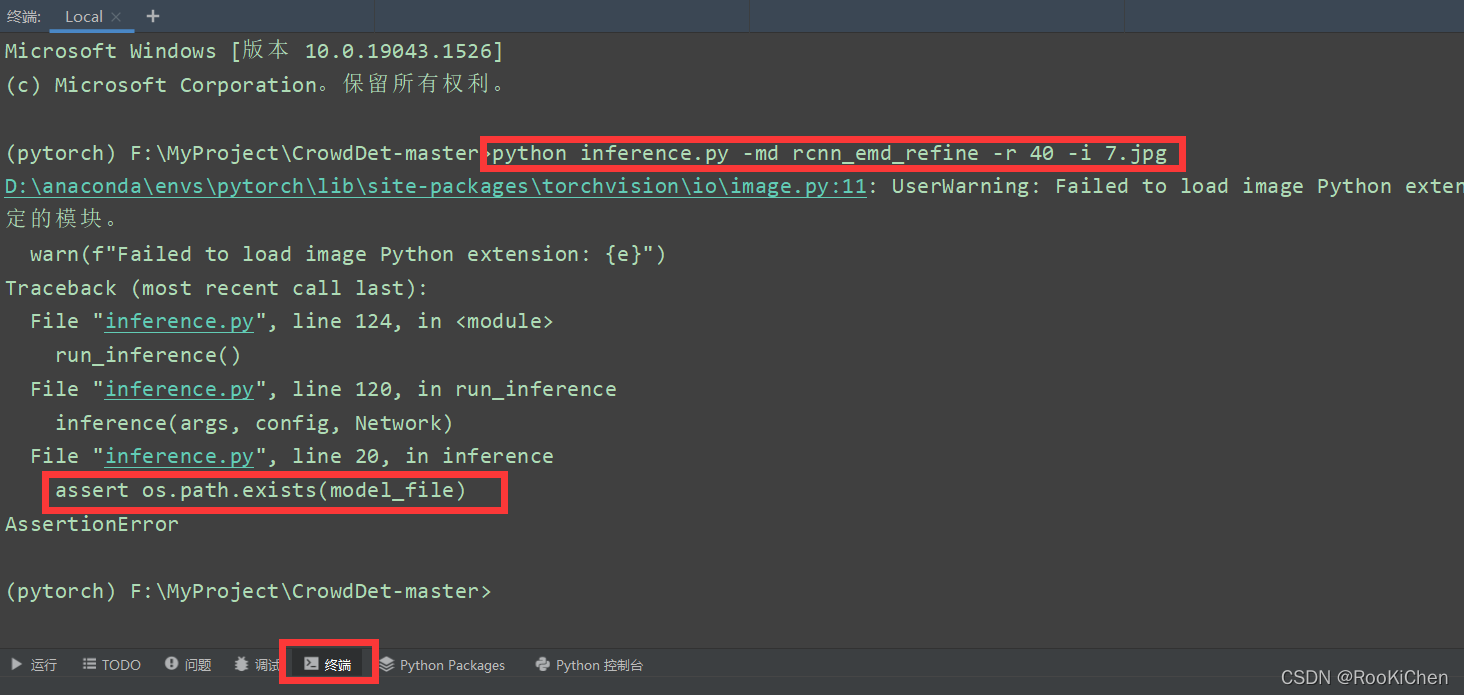Click the 终端: panel title label

tap(24, 16)
